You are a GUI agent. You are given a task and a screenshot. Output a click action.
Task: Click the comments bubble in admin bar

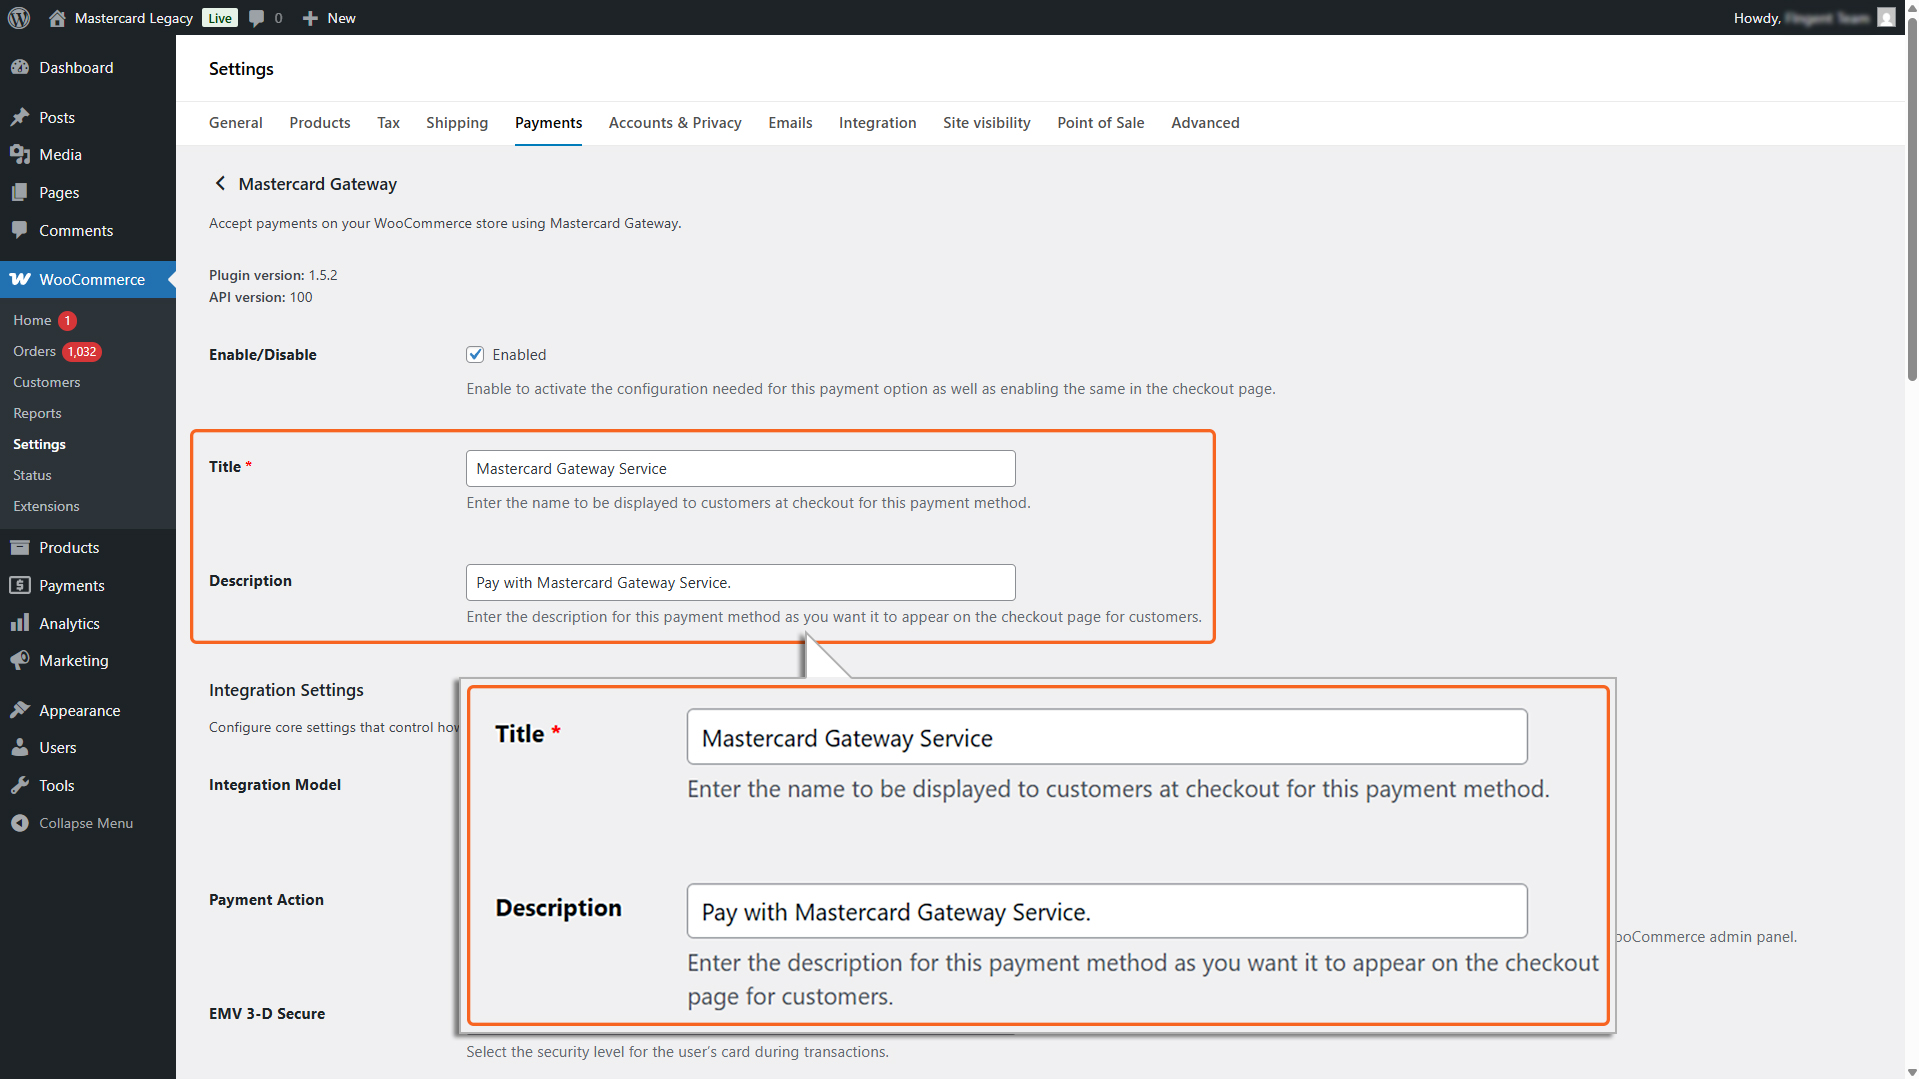pos(258,18)
